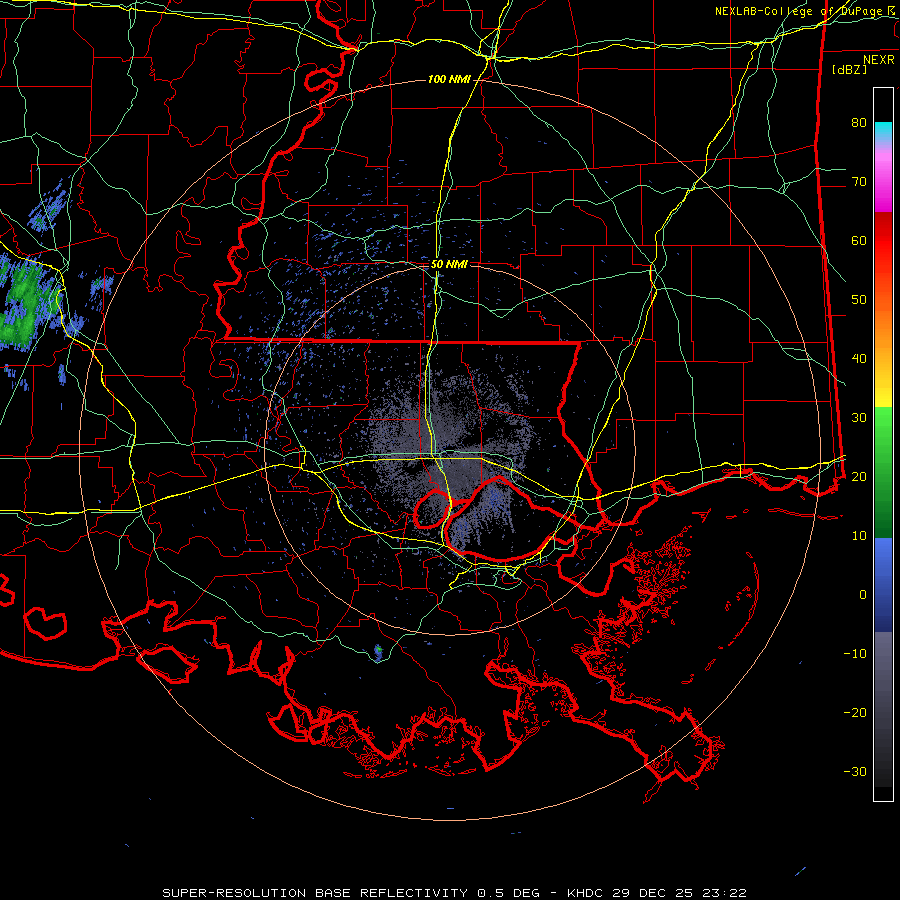900x900 pixels.
Task: Click the 20 dBZ scale value
Action: pos(859,477)
